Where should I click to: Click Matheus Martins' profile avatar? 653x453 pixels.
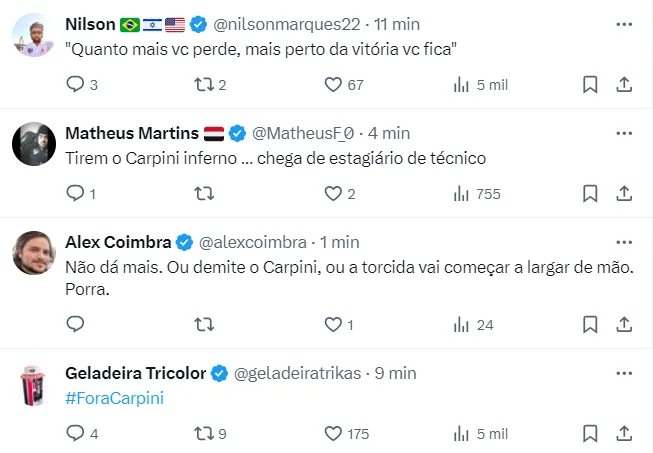[x=33, y=145]
